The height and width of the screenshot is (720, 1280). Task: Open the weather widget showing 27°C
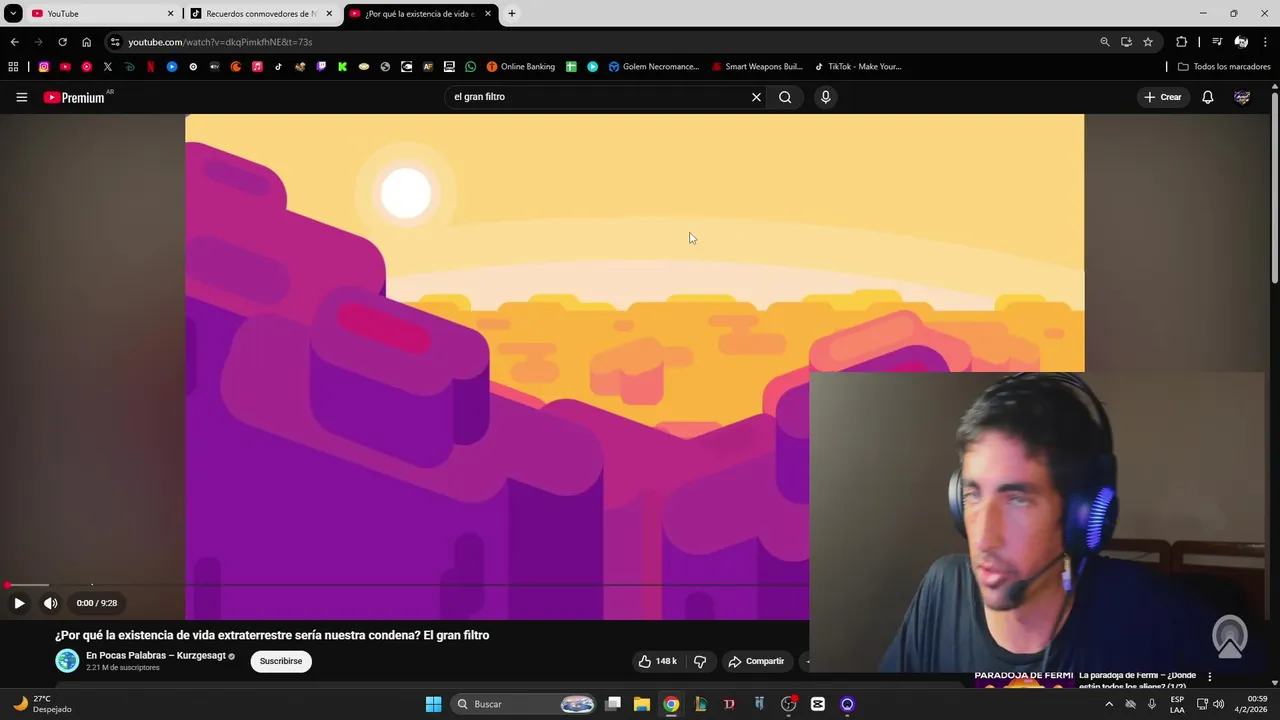[x=41, y=704]
